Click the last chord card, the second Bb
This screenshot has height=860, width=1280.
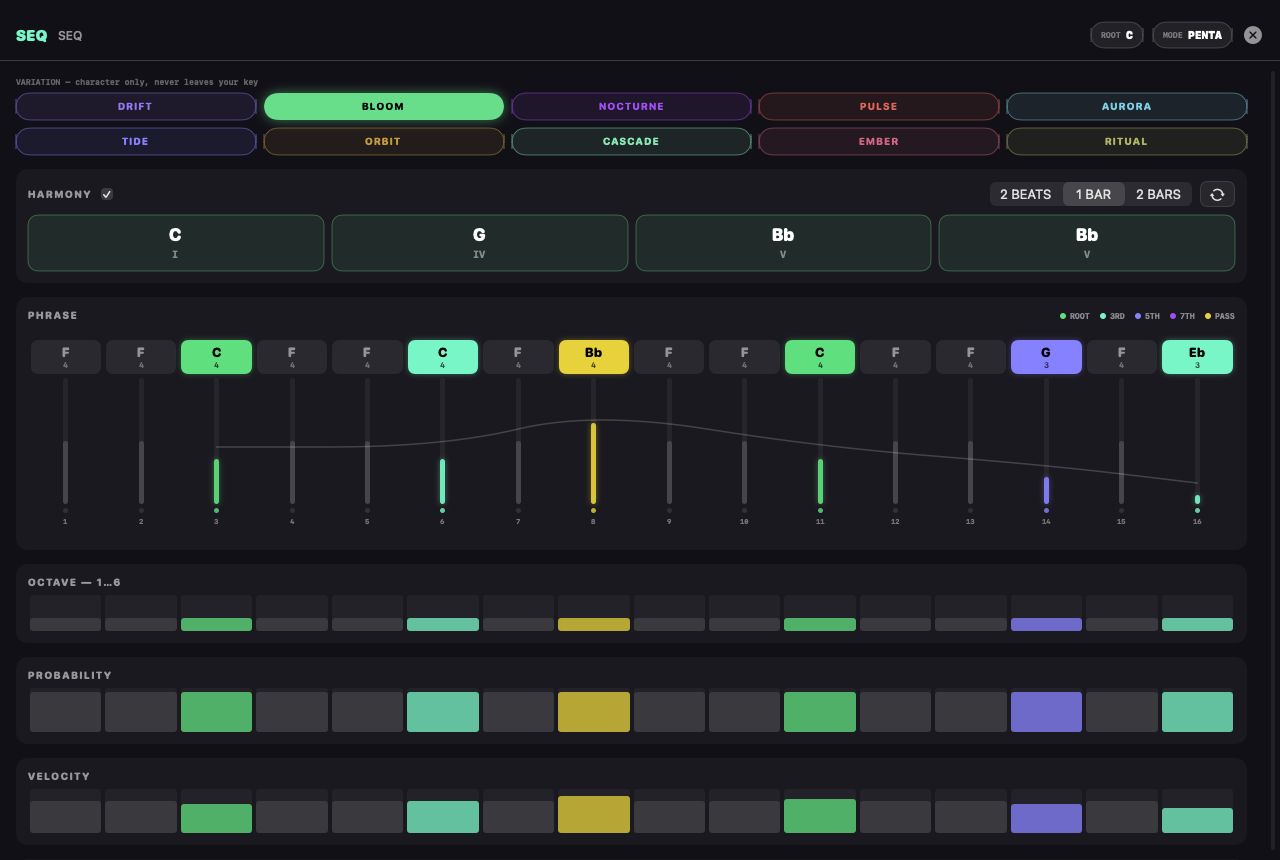point(1087,243)
